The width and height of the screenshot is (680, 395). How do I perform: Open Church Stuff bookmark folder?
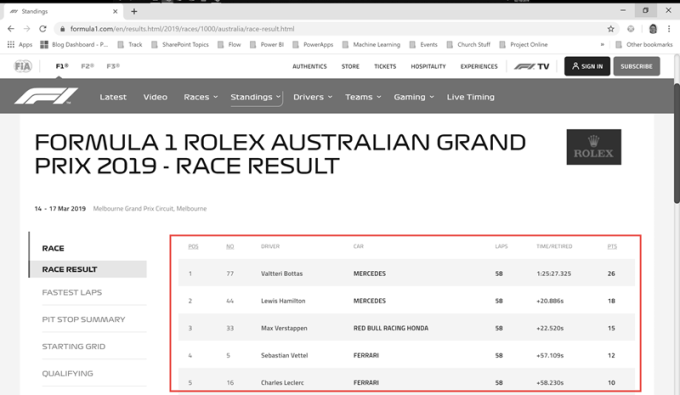[x=468, y=44]
